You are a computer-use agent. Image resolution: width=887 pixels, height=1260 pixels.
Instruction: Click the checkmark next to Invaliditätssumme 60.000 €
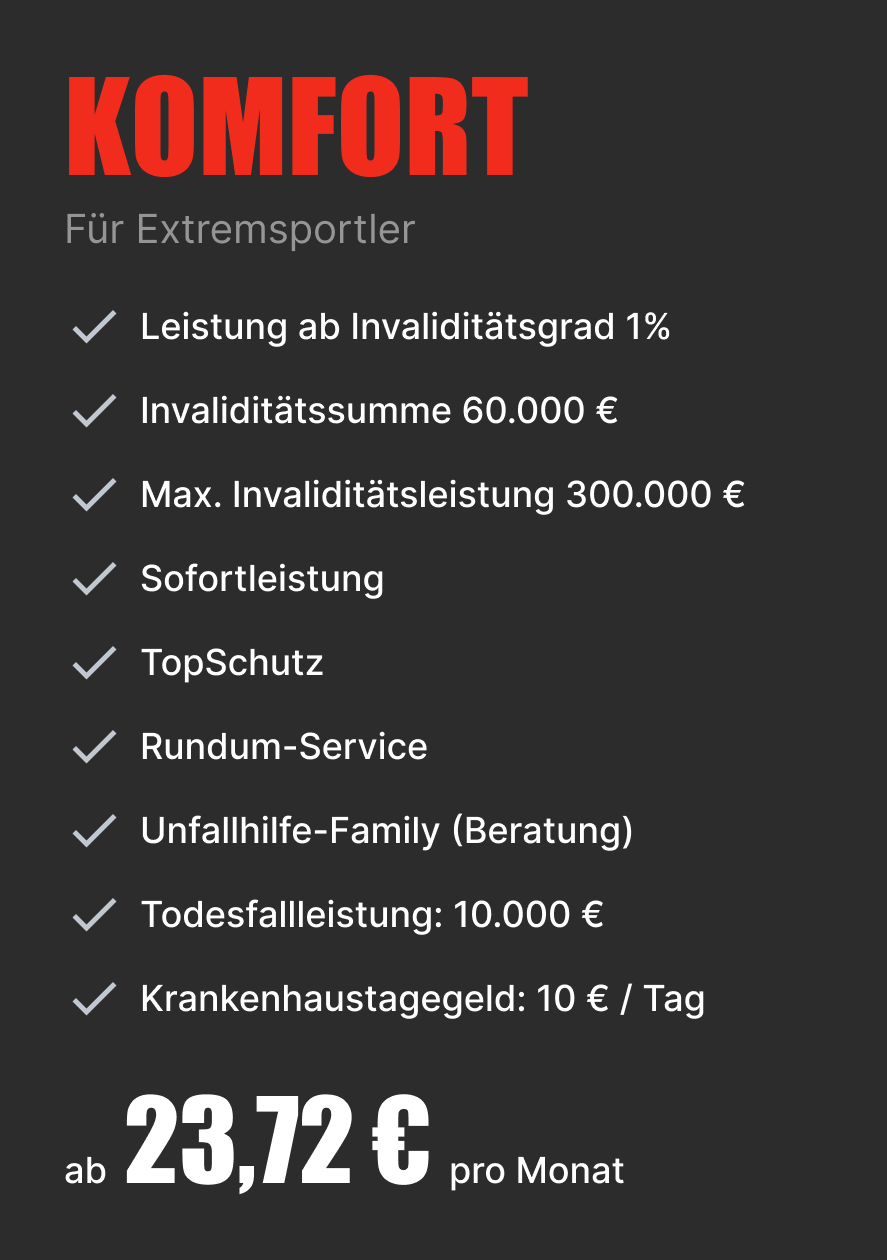pos(95,411)
